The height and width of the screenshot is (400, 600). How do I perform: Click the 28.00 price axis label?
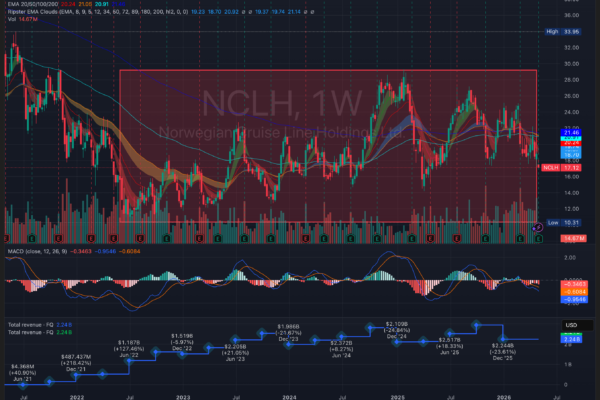click(571, 80)
